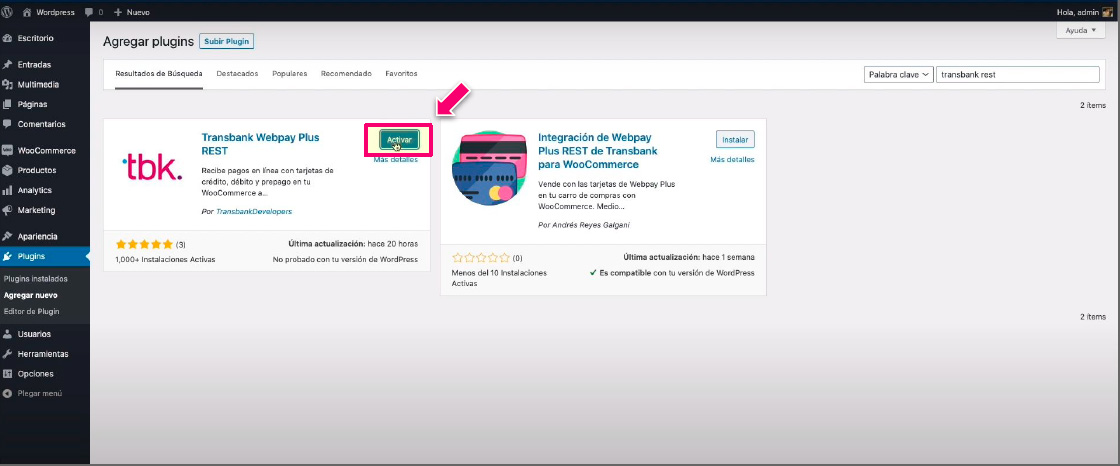Open the Palabra clave dropdown
1120x466 pixels.
click(x=899, y=74)
